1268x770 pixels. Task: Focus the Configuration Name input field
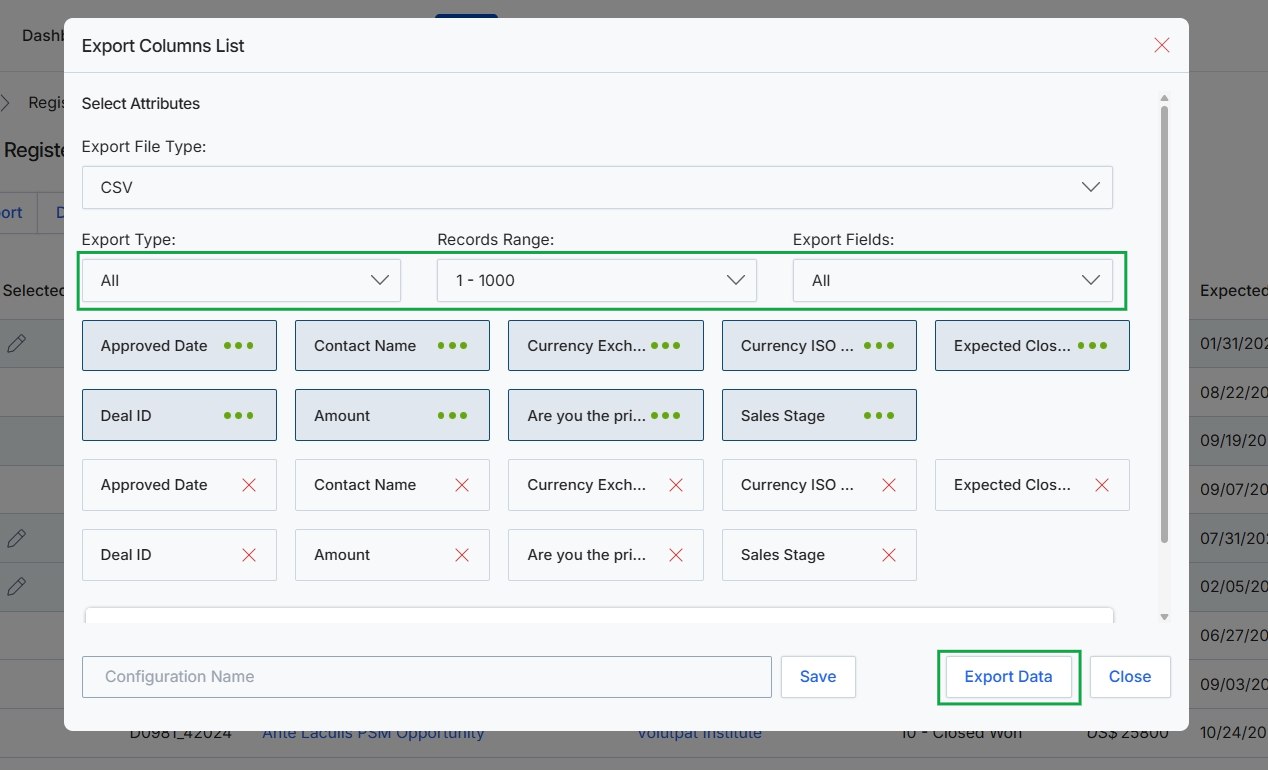(x=427, y=677)
